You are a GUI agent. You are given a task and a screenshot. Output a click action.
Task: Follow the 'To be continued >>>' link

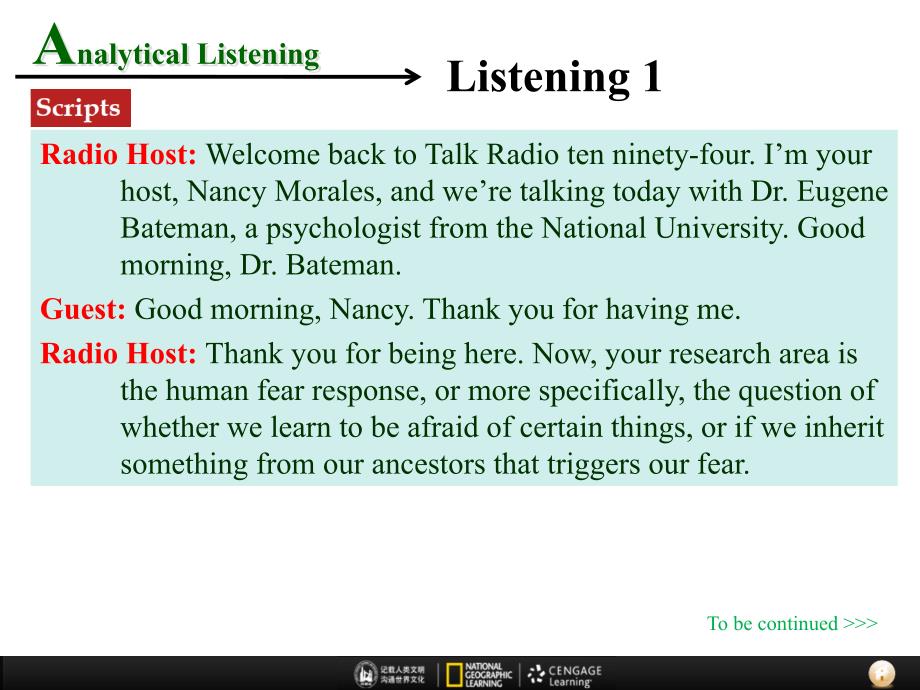(791, 623)
